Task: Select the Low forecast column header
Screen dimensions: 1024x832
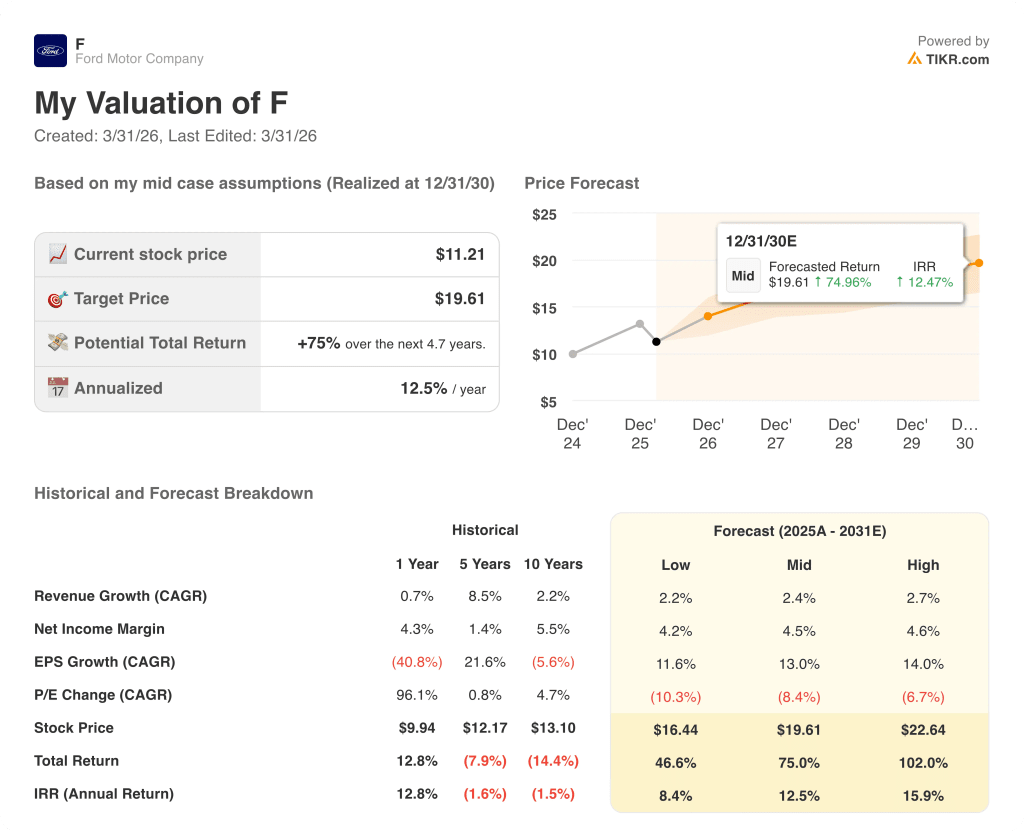Action: pyautogui.click(x=676, y=565)
